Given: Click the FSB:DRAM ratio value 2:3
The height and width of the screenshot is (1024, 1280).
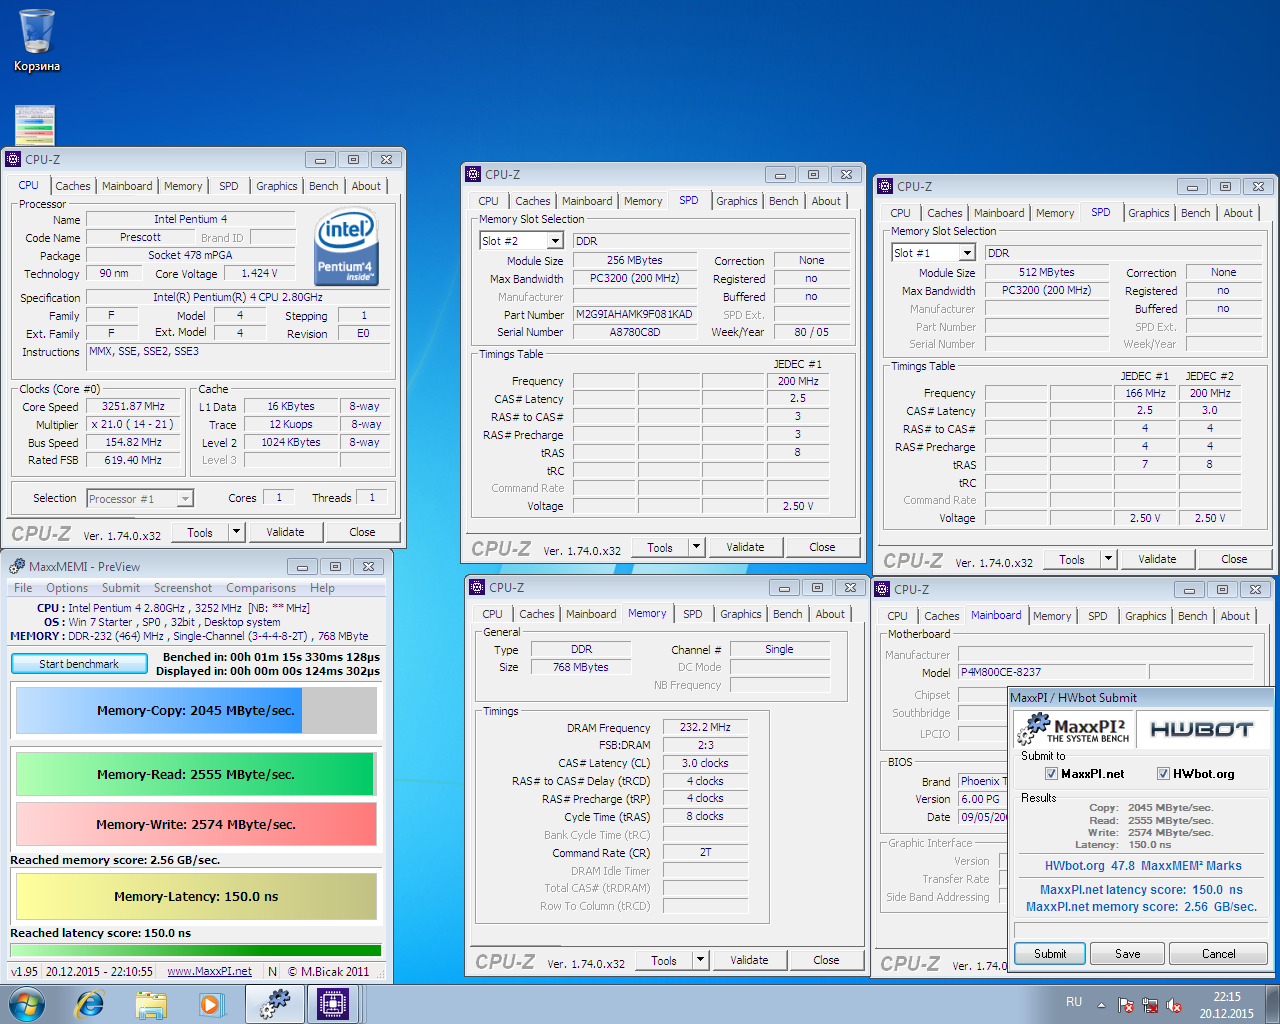Looking at the screenshot, I should click(x=705, y=745).
